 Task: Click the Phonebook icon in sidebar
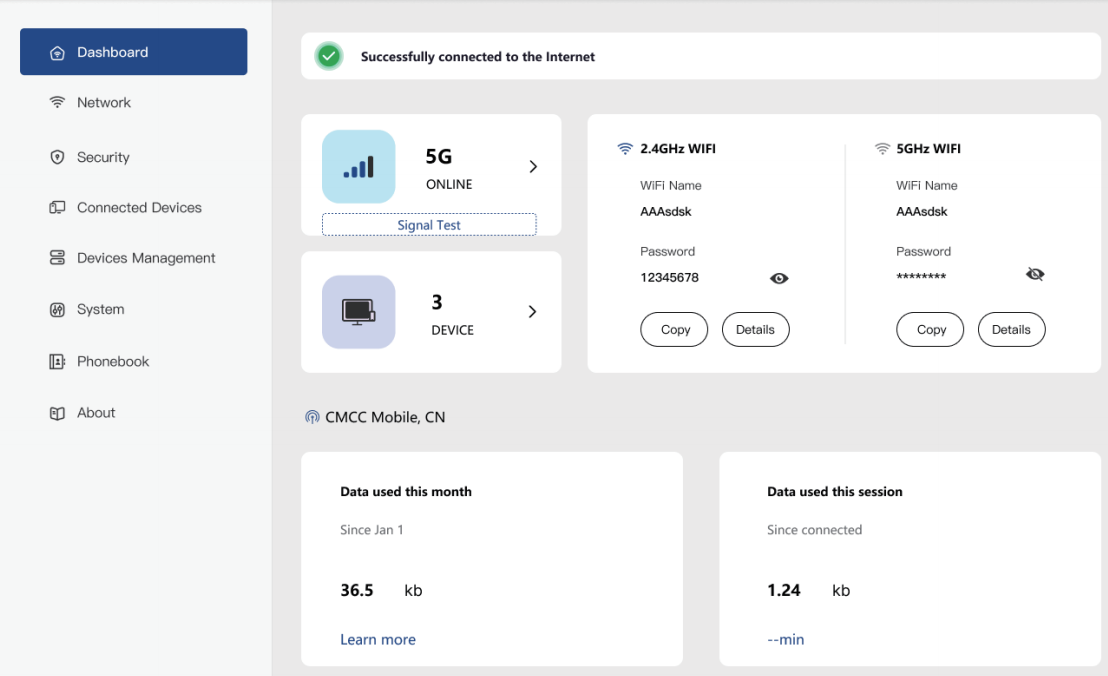coord(57,361)
